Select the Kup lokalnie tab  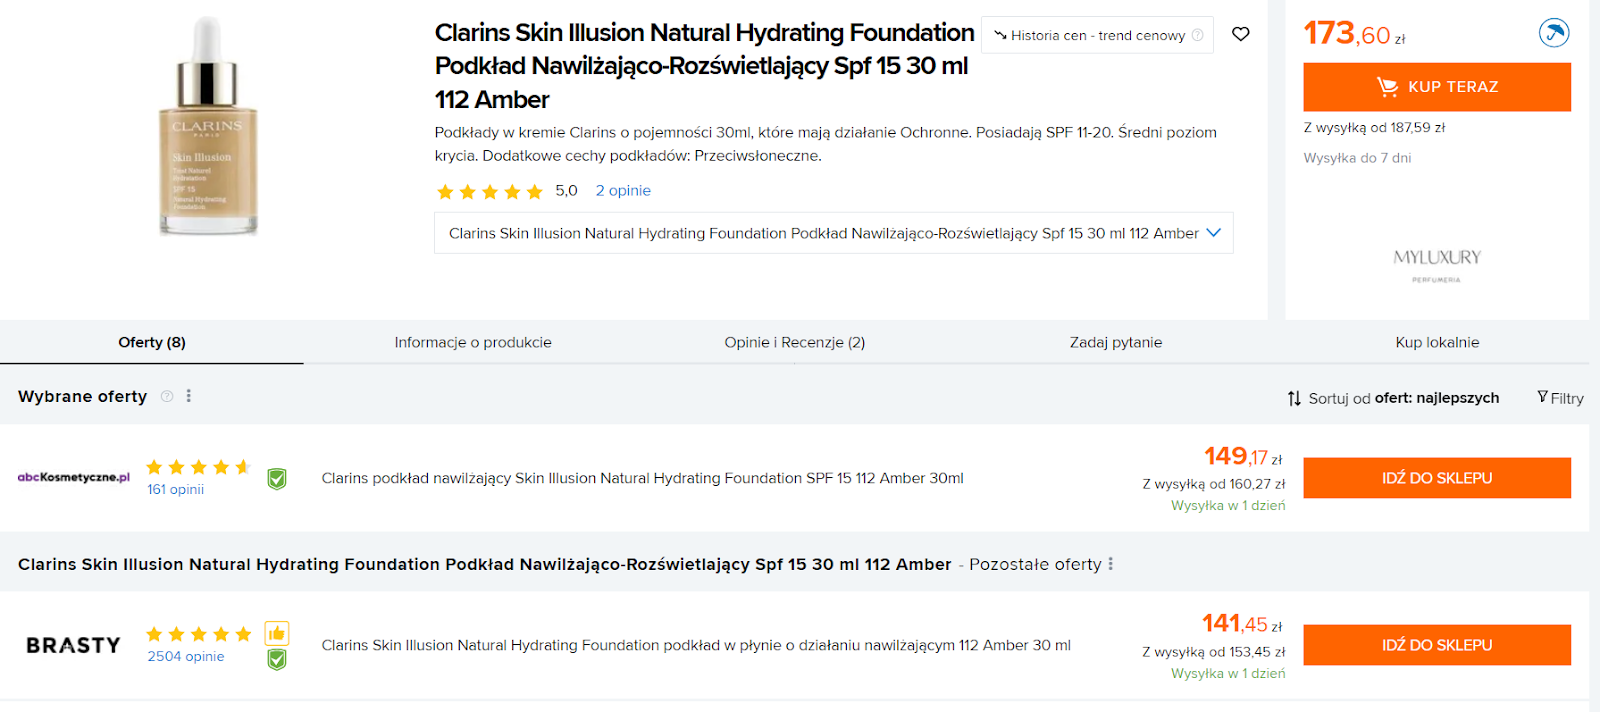coord(1437,342)
